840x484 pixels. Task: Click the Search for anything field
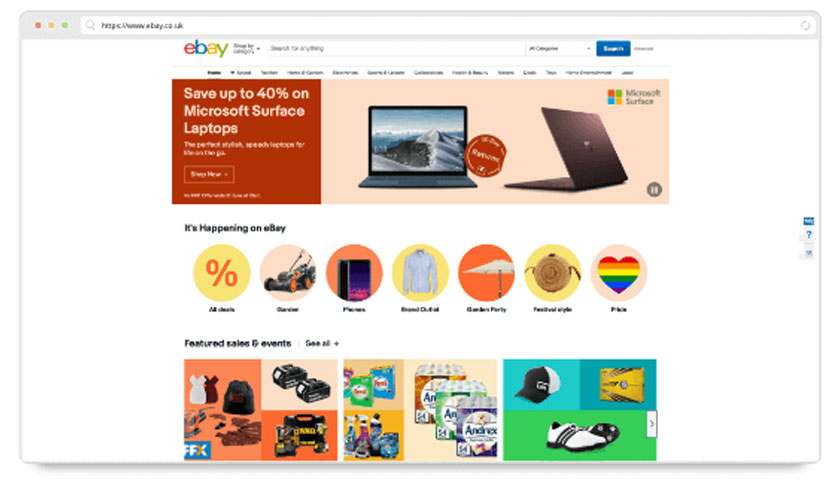[x=396, y=48]
